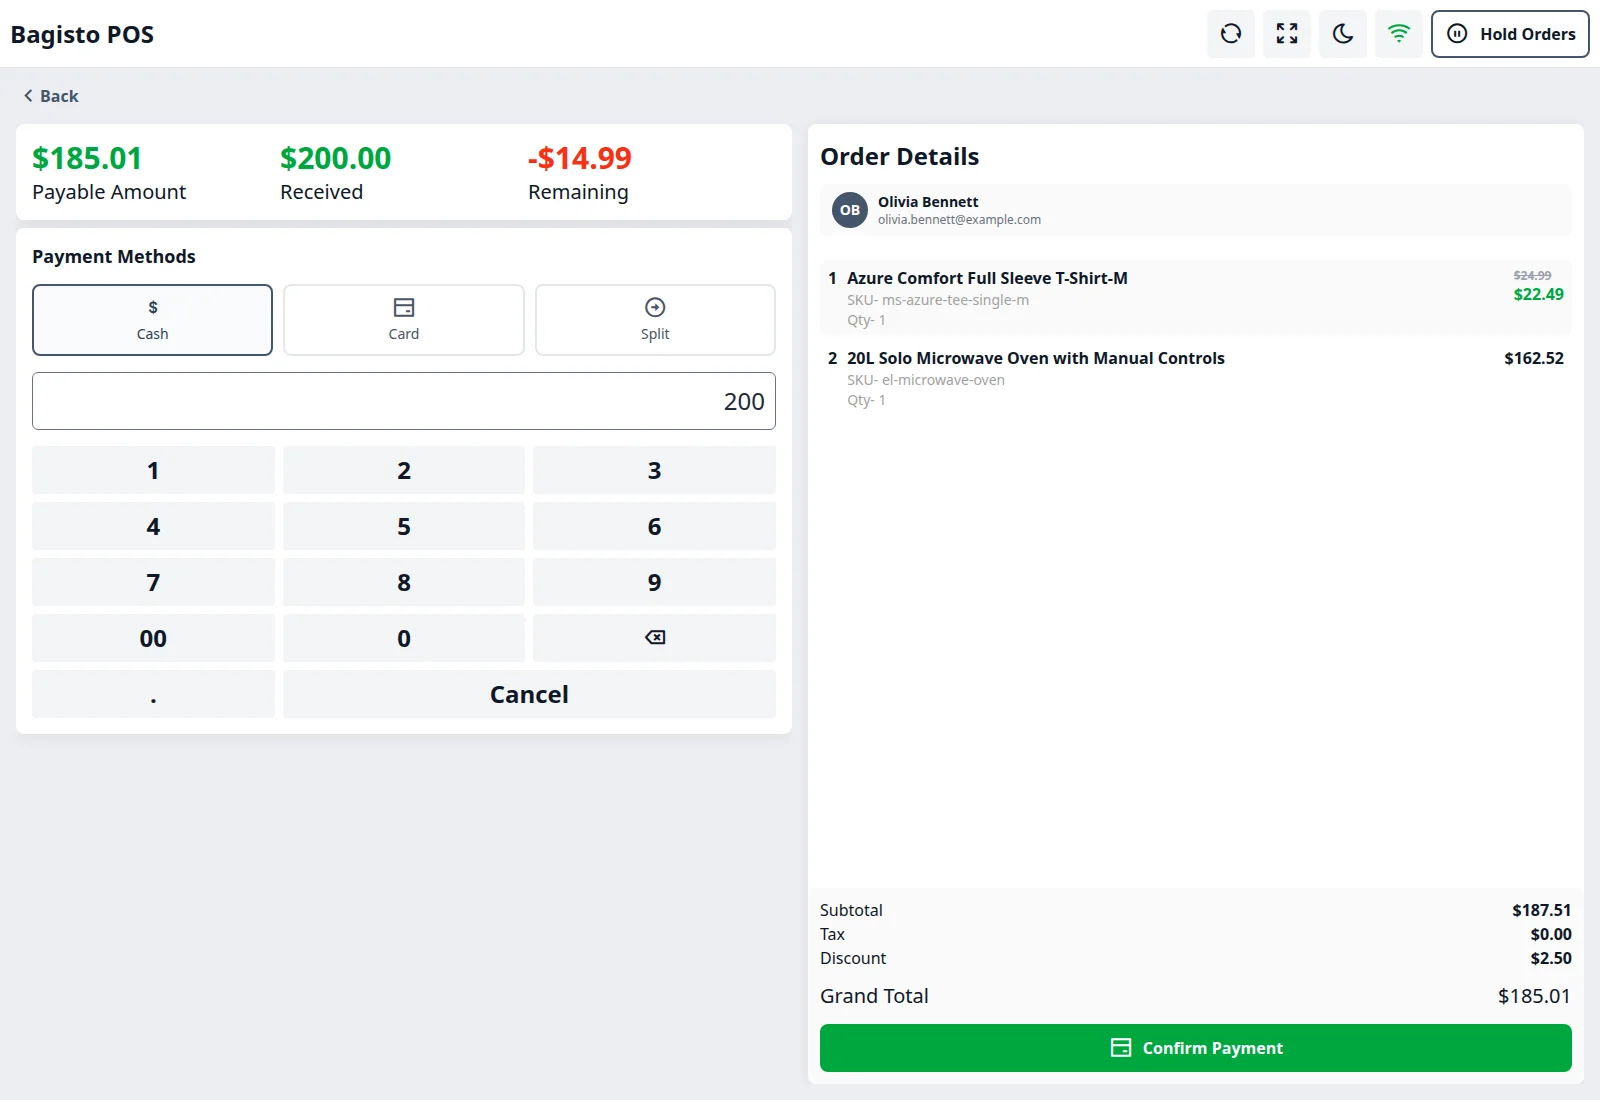Tap keypad number 4
Screen dimensions: 1600x1100
click(153, 526)
